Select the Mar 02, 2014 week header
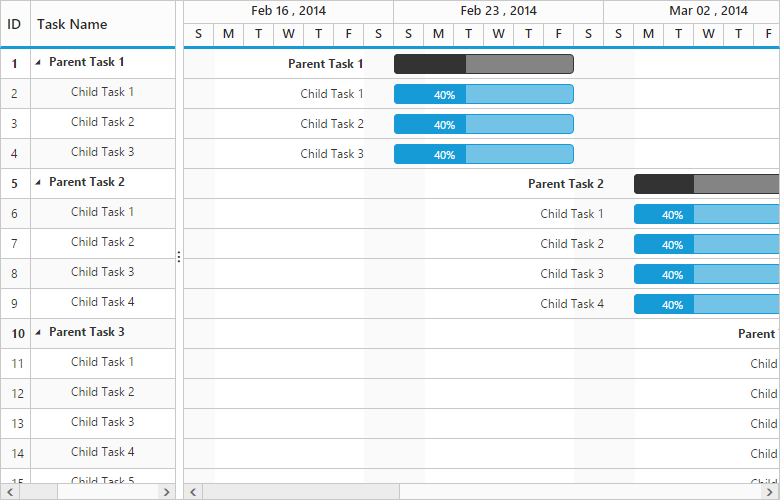 708,11
